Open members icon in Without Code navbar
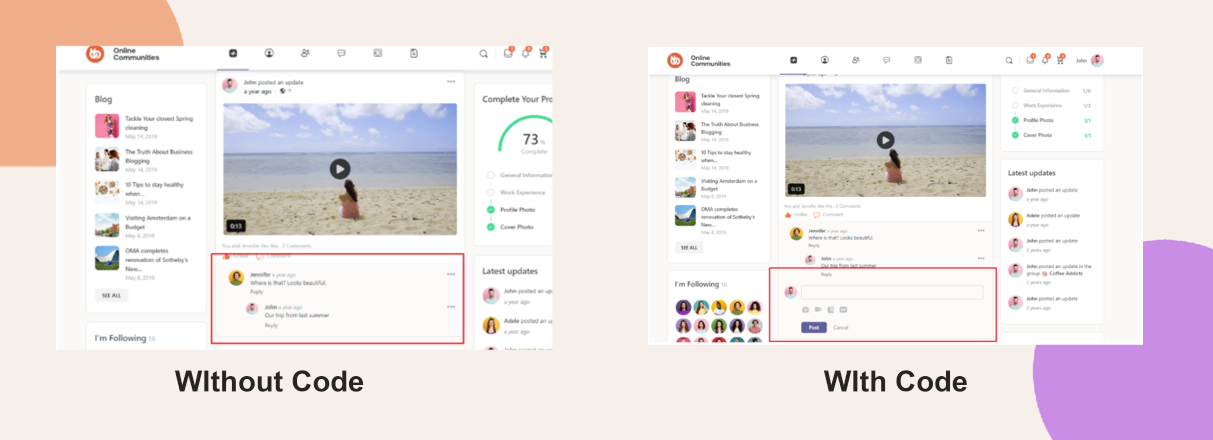The image size is (1213, 440). point(305,53)
